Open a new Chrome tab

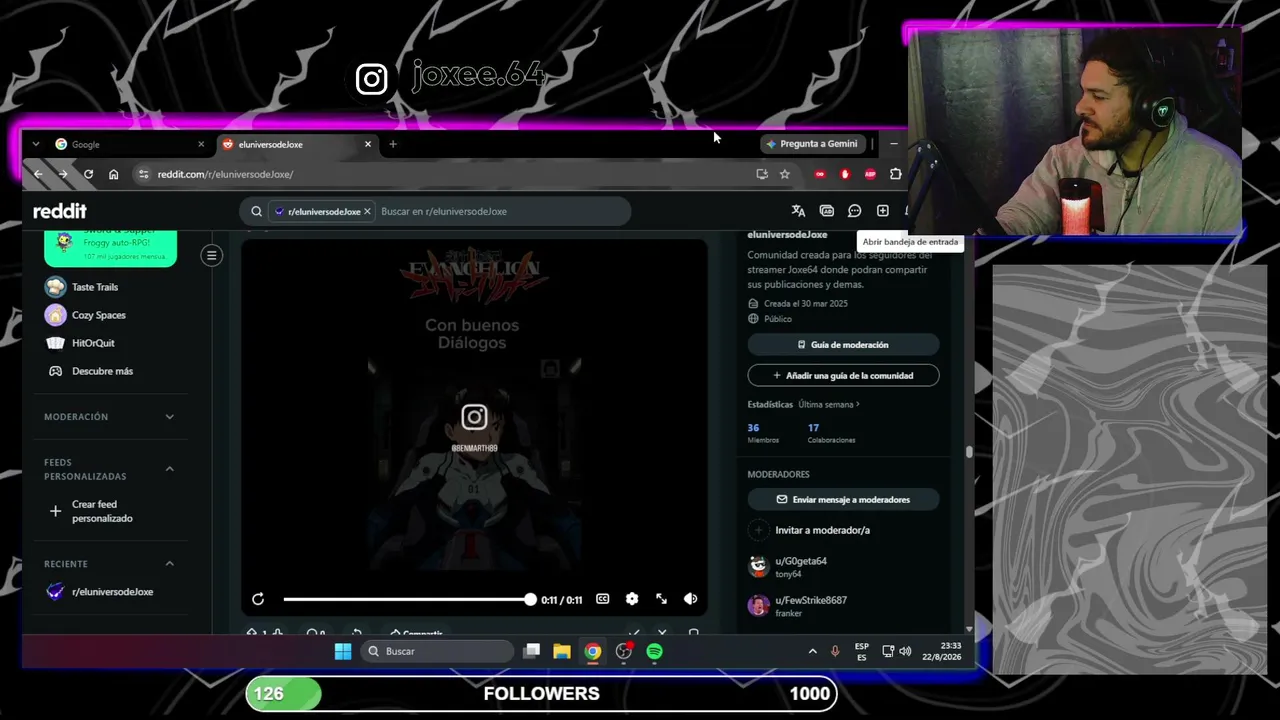(393, 144)
